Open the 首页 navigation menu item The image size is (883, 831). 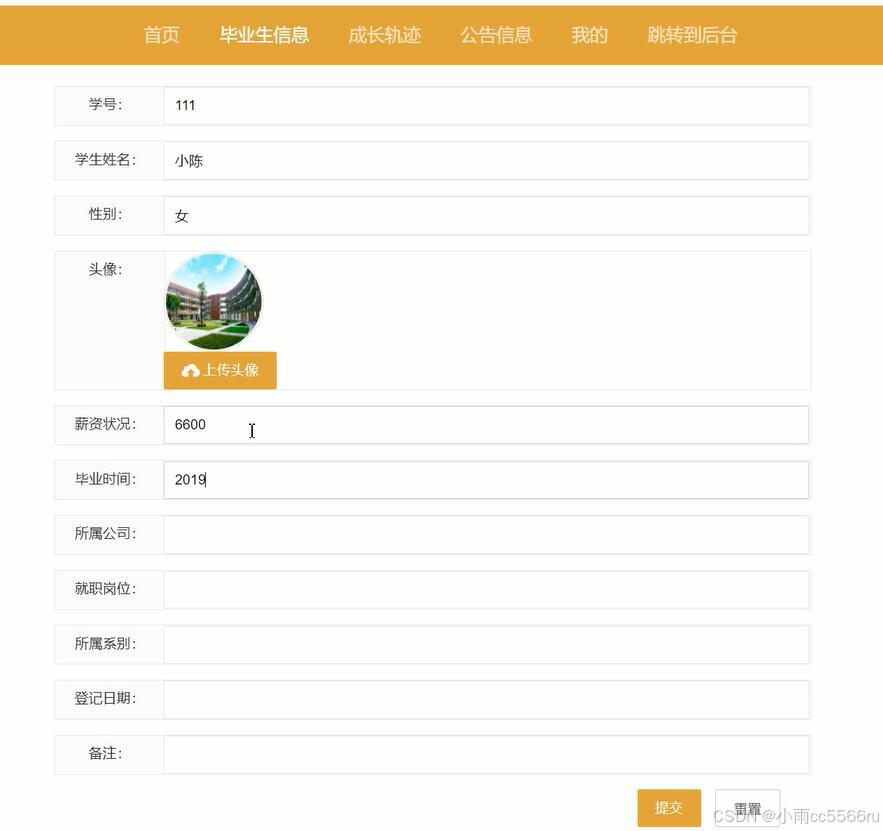162,35
